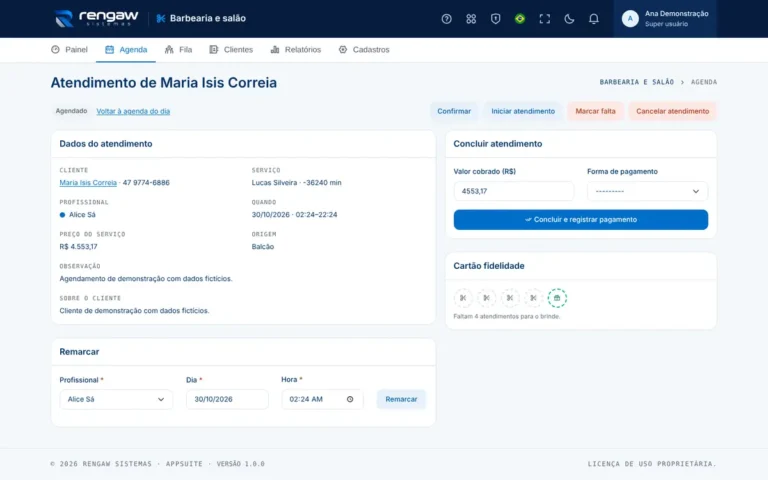Click the AGENDA breadcrumb text
This screenshot has width=768, height=480.
pyautogui.click(x=704, y=82)
